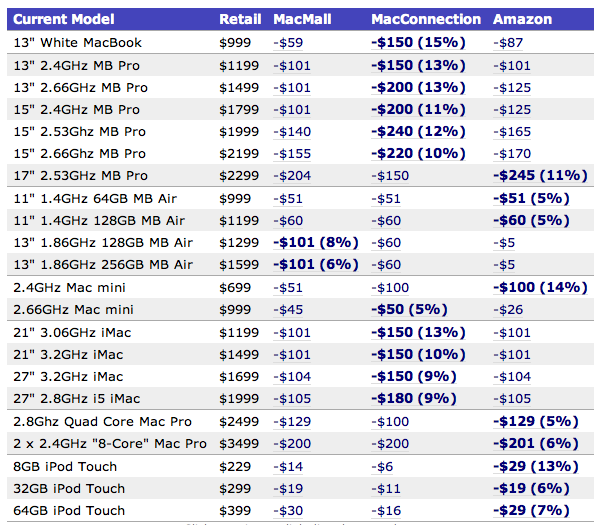Click the MacMall column header
The width and height of the screenshot is (606, 525).
302,19
